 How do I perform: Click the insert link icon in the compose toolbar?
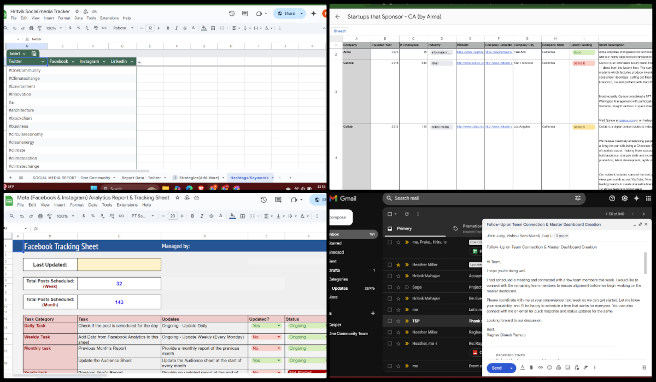[x=540, y=367]
